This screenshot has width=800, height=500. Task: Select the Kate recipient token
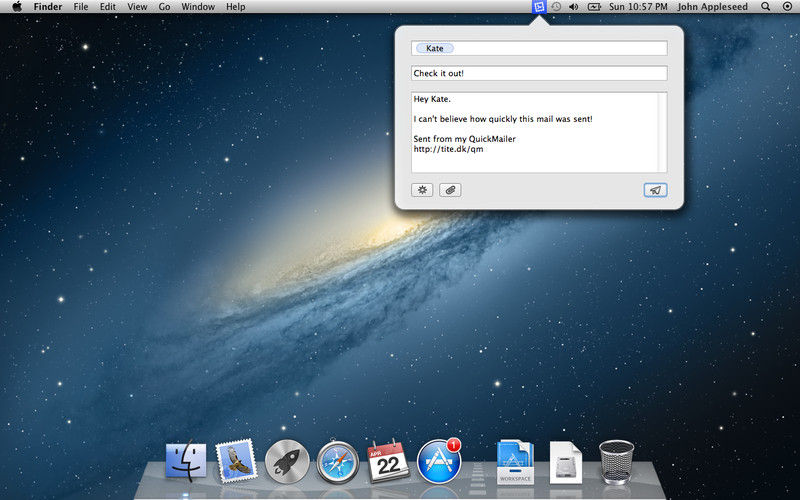coord(435,48)
